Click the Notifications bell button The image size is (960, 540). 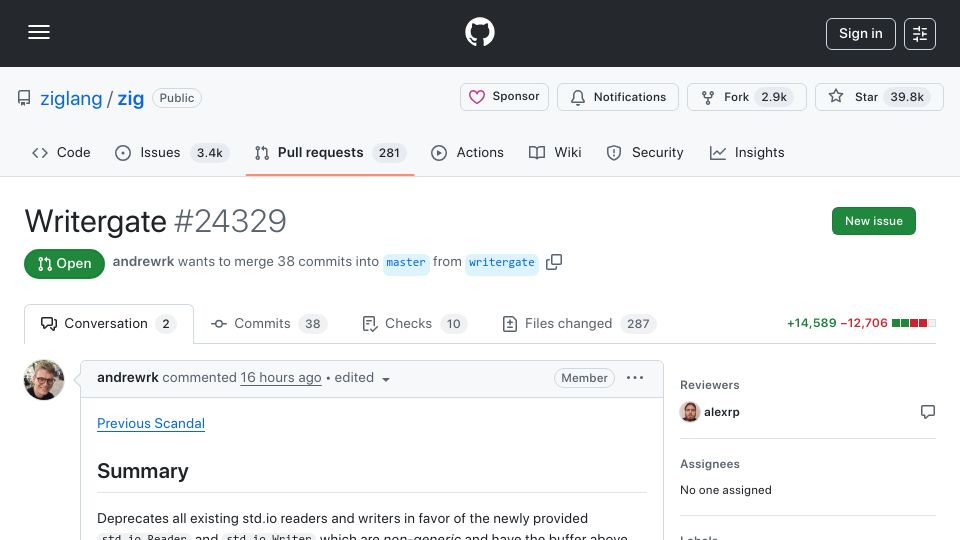pyautogui.click(x=618, y=97)
